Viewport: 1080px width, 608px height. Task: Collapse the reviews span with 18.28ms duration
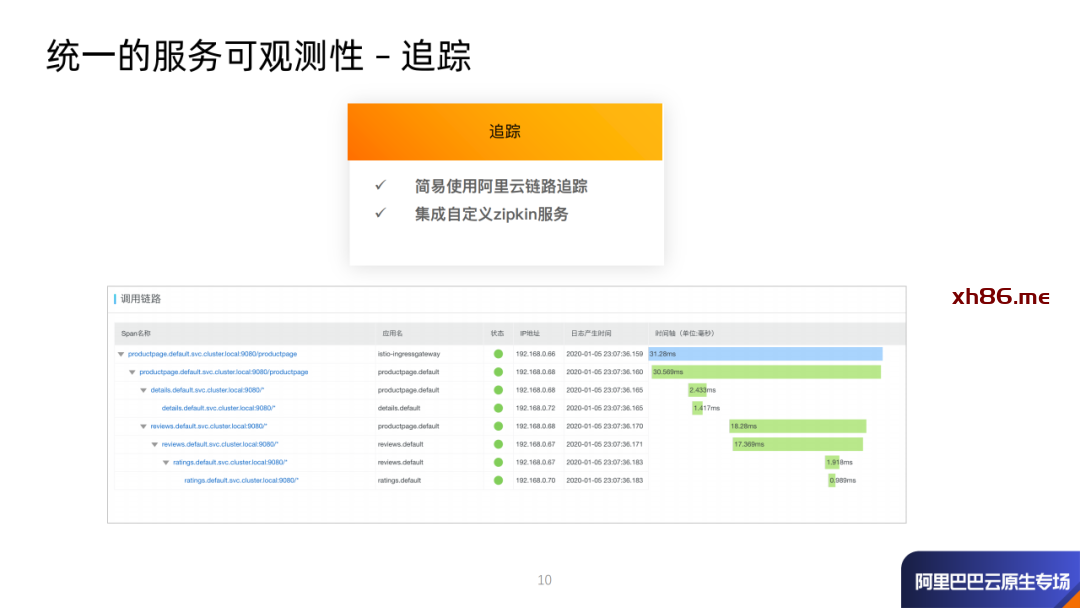click(x=143, y=426)
